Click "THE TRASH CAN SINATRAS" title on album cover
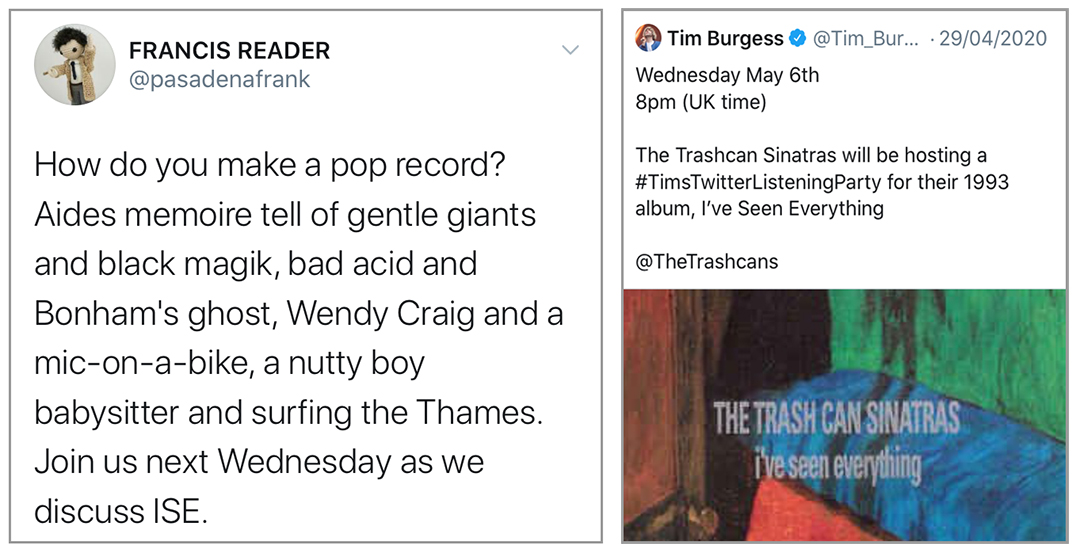The height and width of the screenshot is (553, 1080). pyautogui.click(x=836, y=419)
